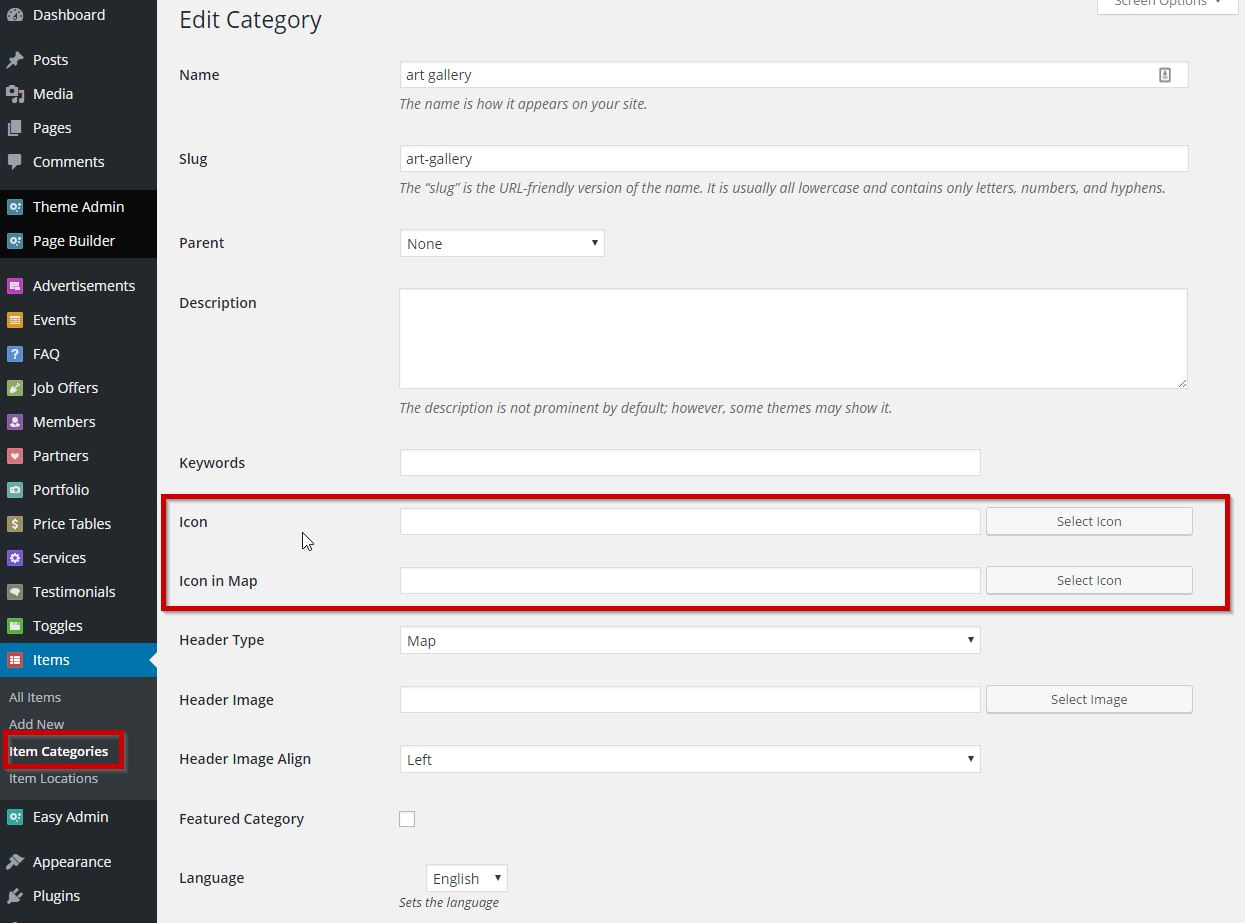Screen dimensions: 1245x923
Task: Click the Icon text input field
Action: pyautogui.click(x=690, y=521)
